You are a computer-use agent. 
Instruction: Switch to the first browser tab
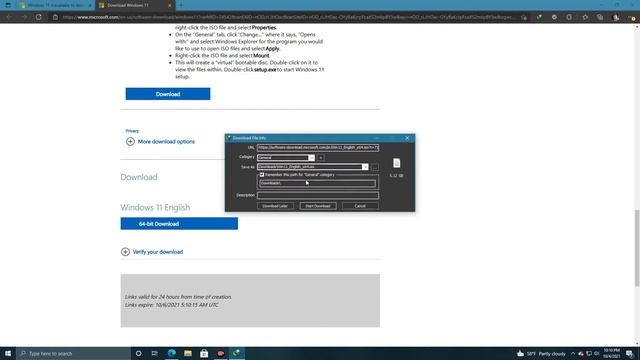(x=56, y=5)
